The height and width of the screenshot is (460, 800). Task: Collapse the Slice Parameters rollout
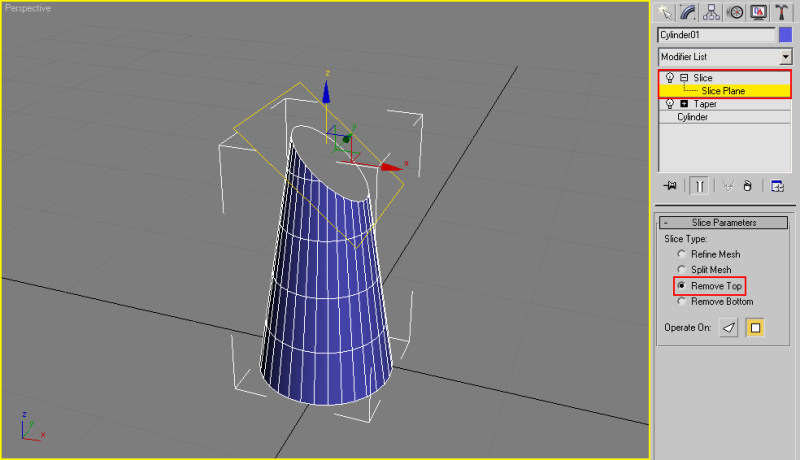click(723, 222)
